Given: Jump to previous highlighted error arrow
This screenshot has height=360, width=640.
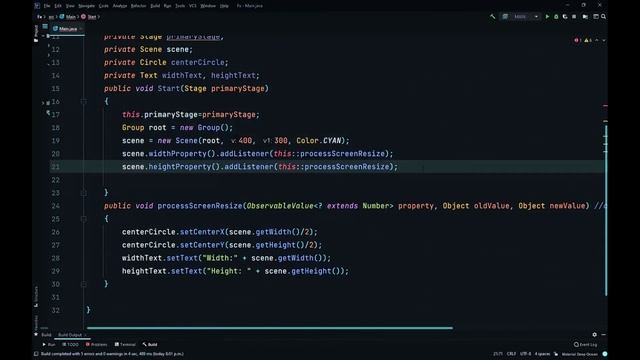Looking at the screenshot, I should 597,40.
